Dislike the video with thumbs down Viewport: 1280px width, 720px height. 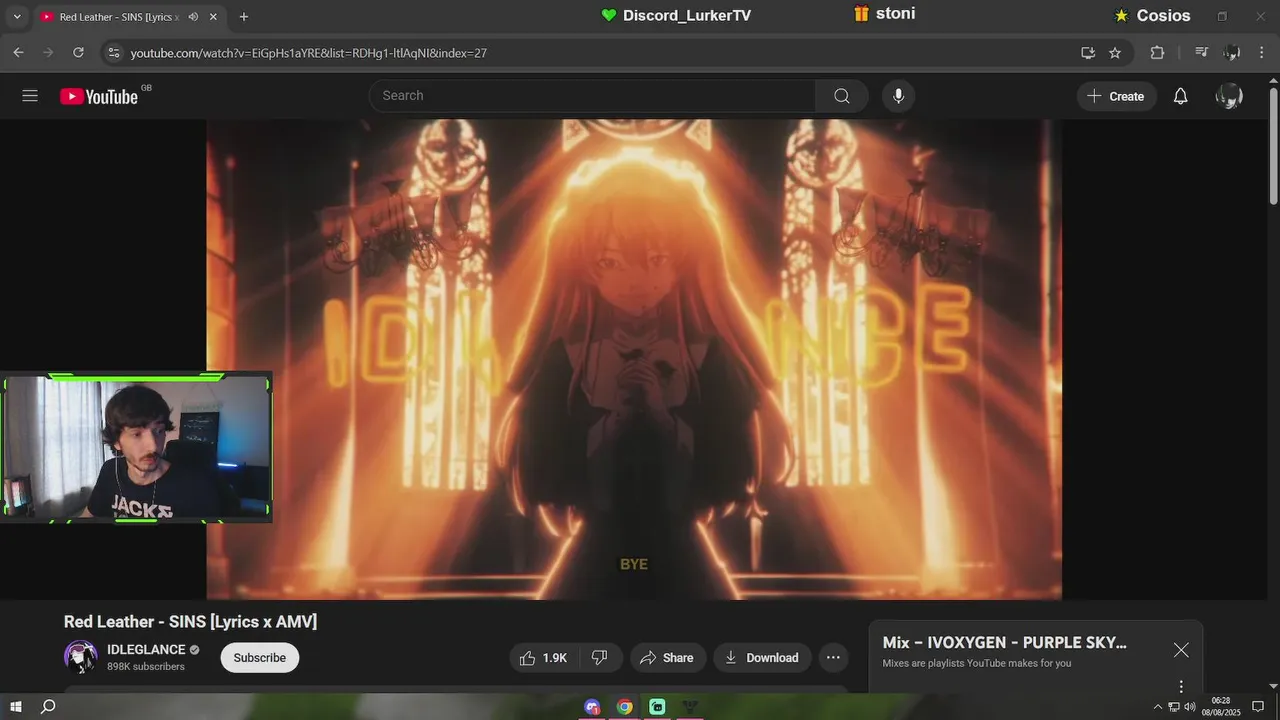[x=600, y=657]
